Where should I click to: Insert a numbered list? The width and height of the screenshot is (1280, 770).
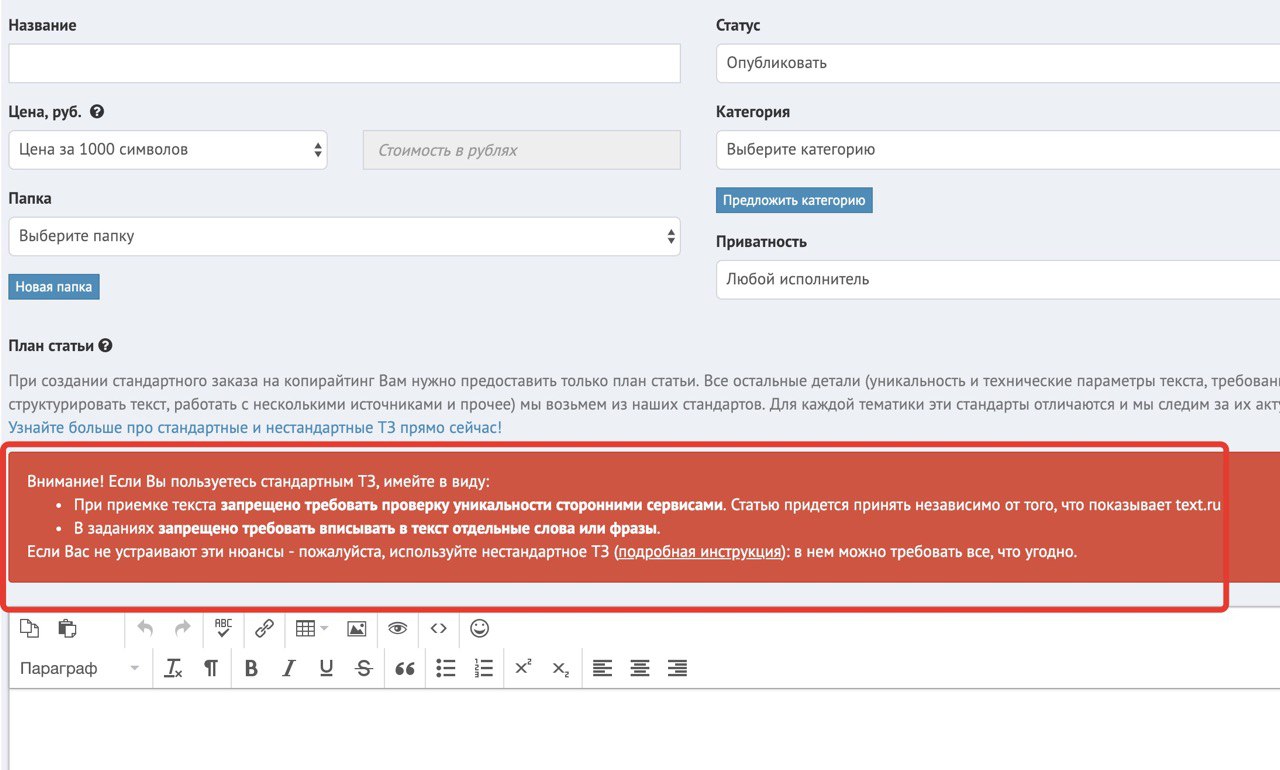tap(484, 668)
